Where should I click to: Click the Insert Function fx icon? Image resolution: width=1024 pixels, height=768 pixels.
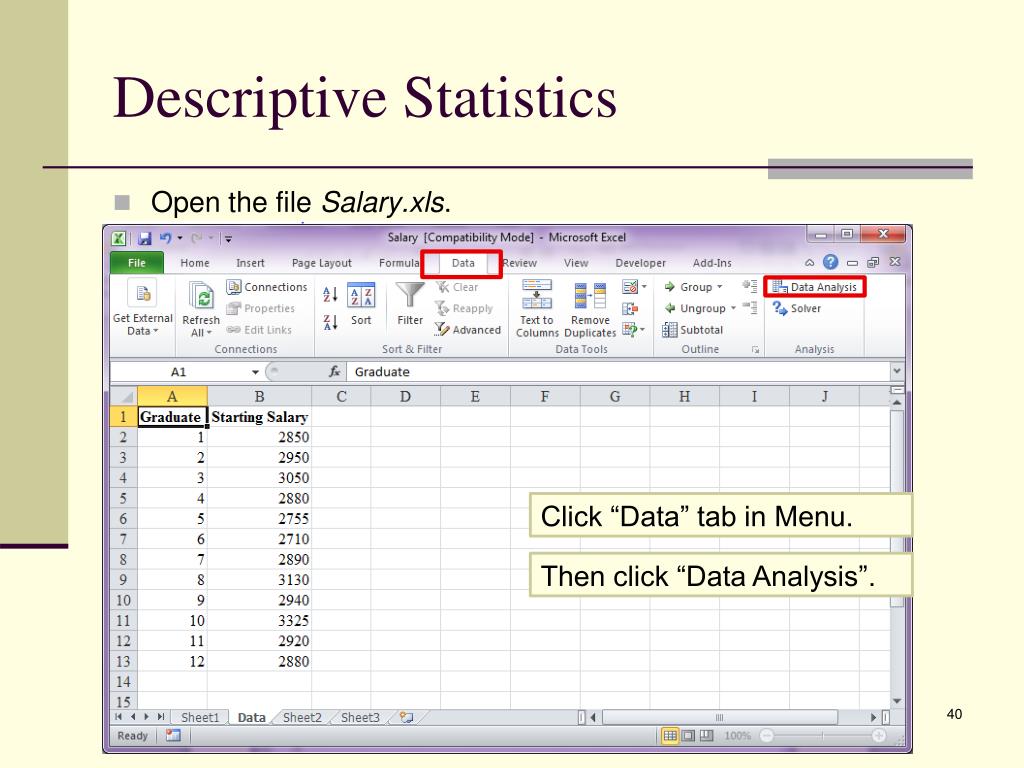click(335, 372)
